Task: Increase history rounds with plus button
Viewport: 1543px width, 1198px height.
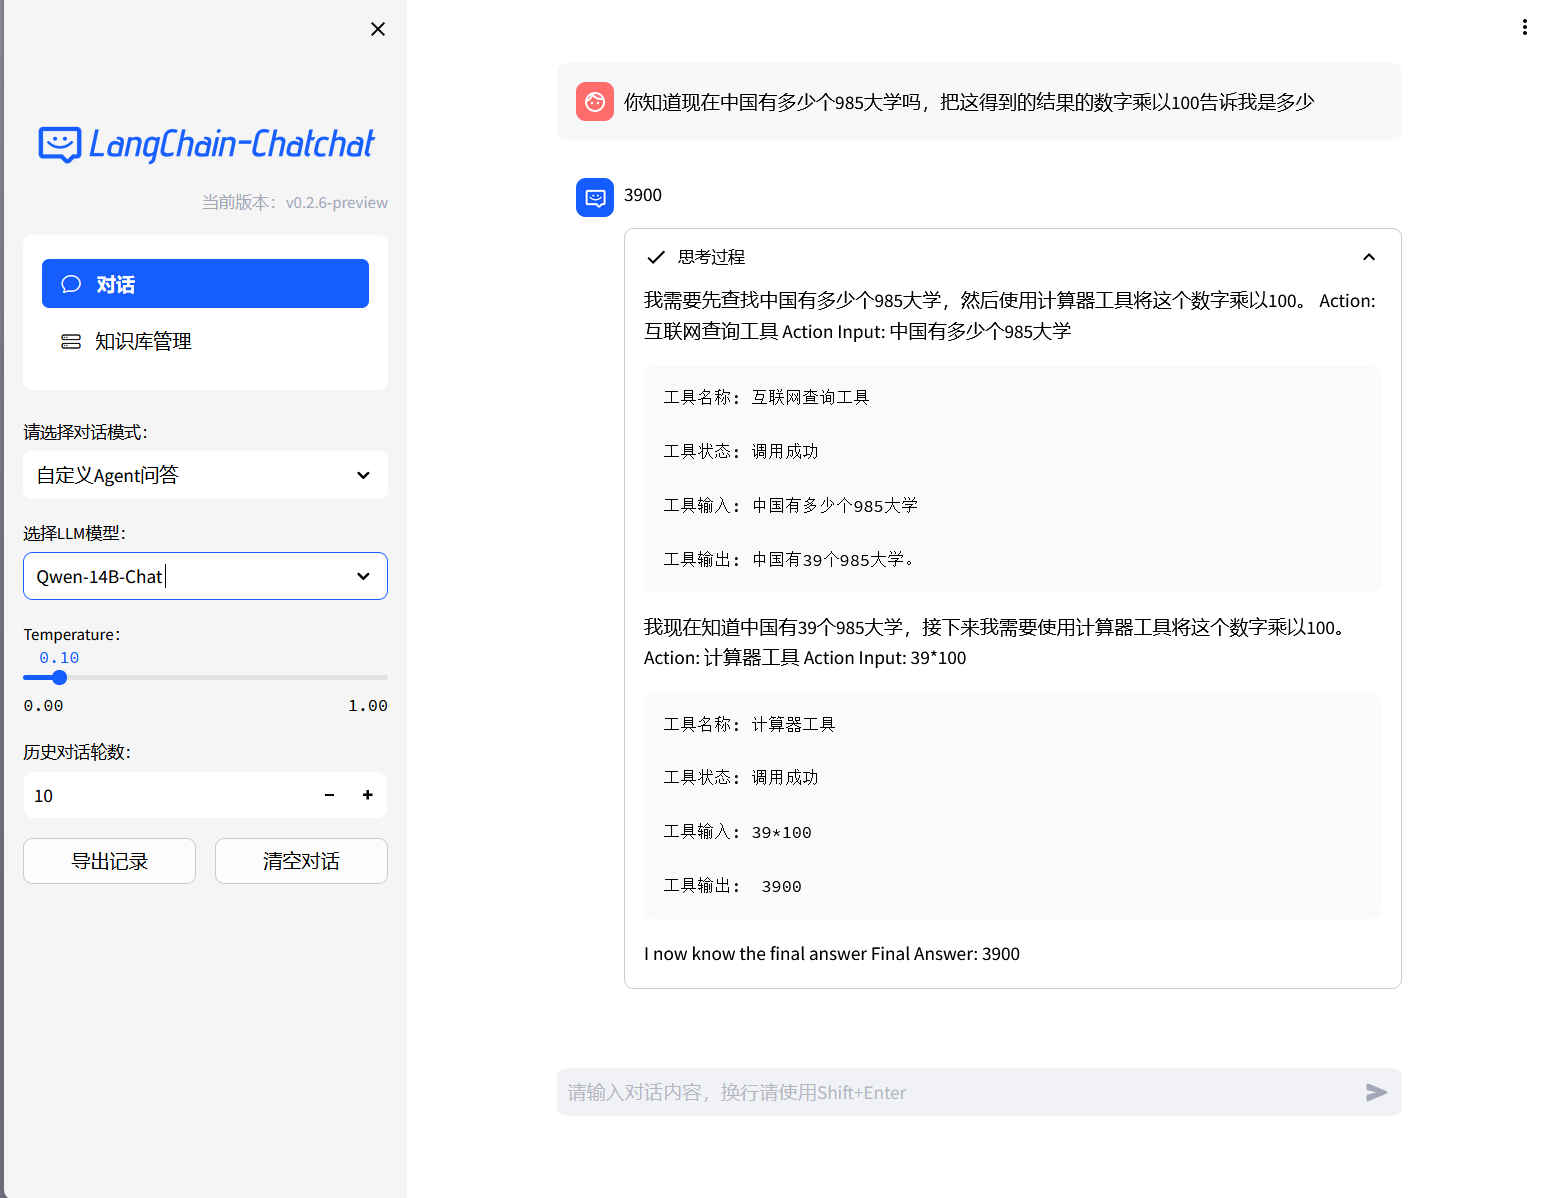Action: pos(367,795)
